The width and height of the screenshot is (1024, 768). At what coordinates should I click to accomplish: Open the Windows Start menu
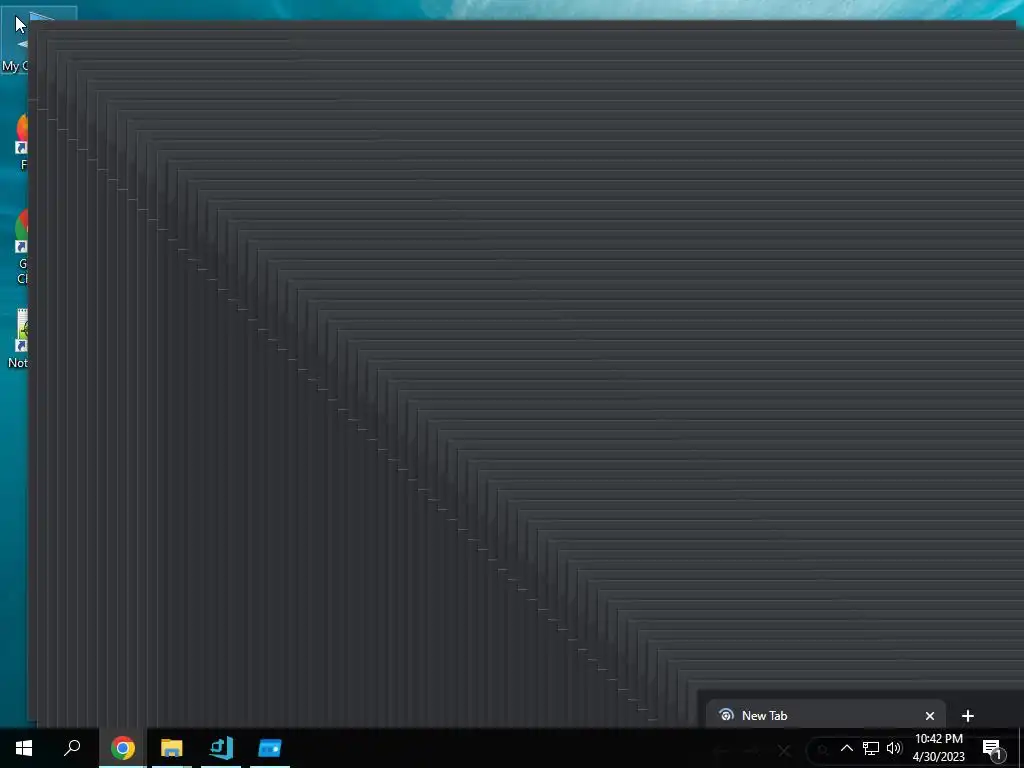24,748
